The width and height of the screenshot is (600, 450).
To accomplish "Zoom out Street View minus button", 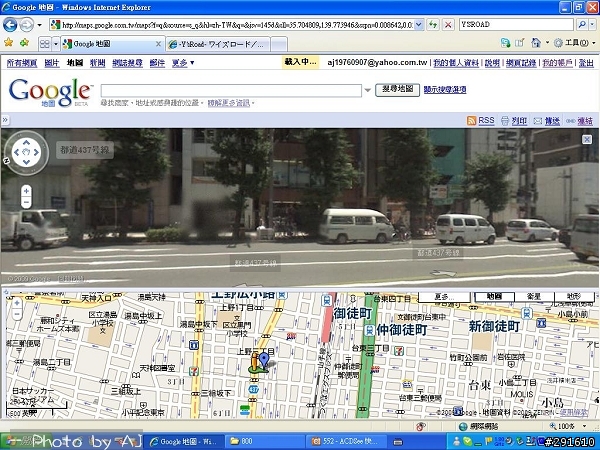I will 26,202.
